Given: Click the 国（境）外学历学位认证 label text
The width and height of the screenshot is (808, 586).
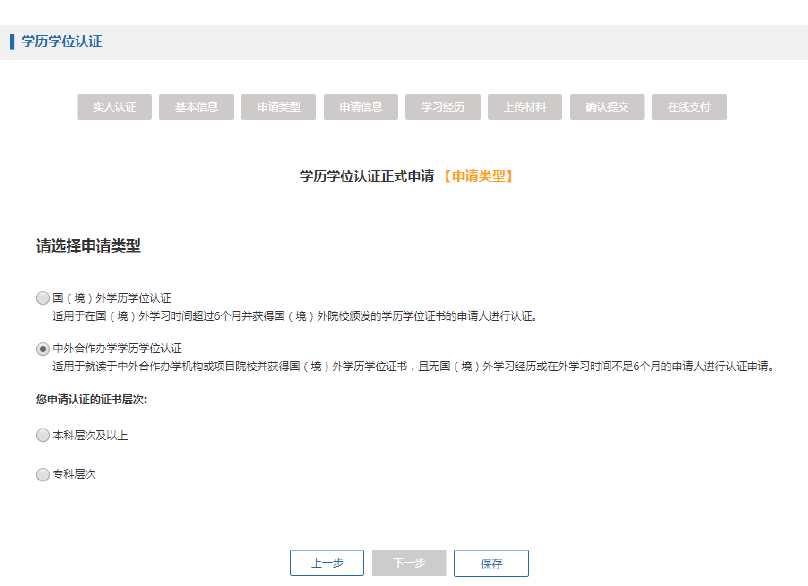Looking at the screenshot, I should point(112,298).
